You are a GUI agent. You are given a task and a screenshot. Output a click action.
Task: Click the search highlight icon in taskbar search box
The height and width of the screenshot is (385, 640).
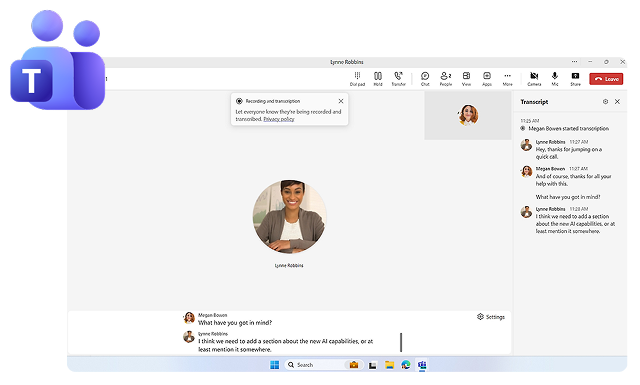click(x=353, y=365)
